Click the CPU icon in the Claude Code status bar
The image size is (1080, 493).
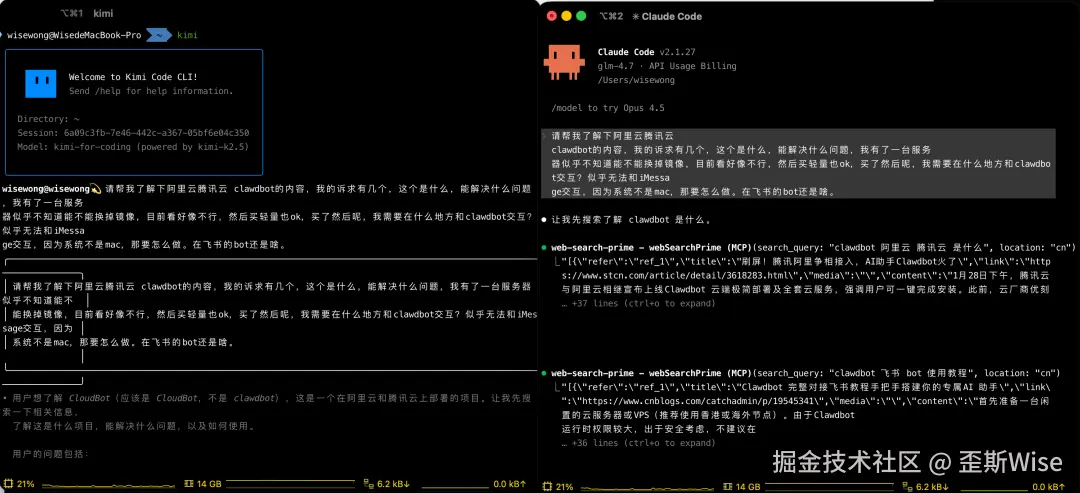click(x=548, y=486)
